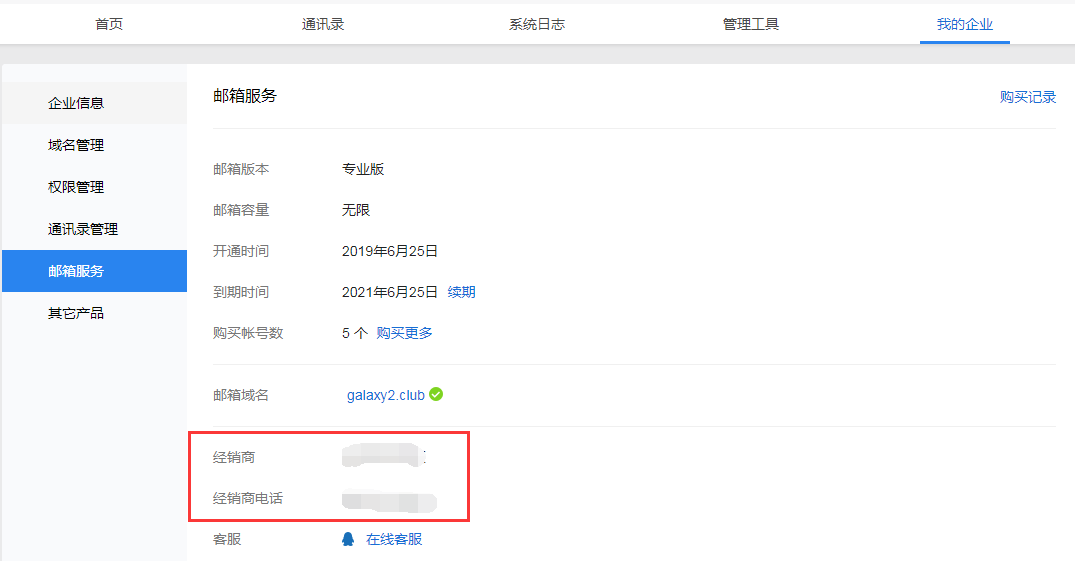Click 购买更多 to buy more accounts
The height and width of the screenshot is (561, 1075).
pos(404,333)
